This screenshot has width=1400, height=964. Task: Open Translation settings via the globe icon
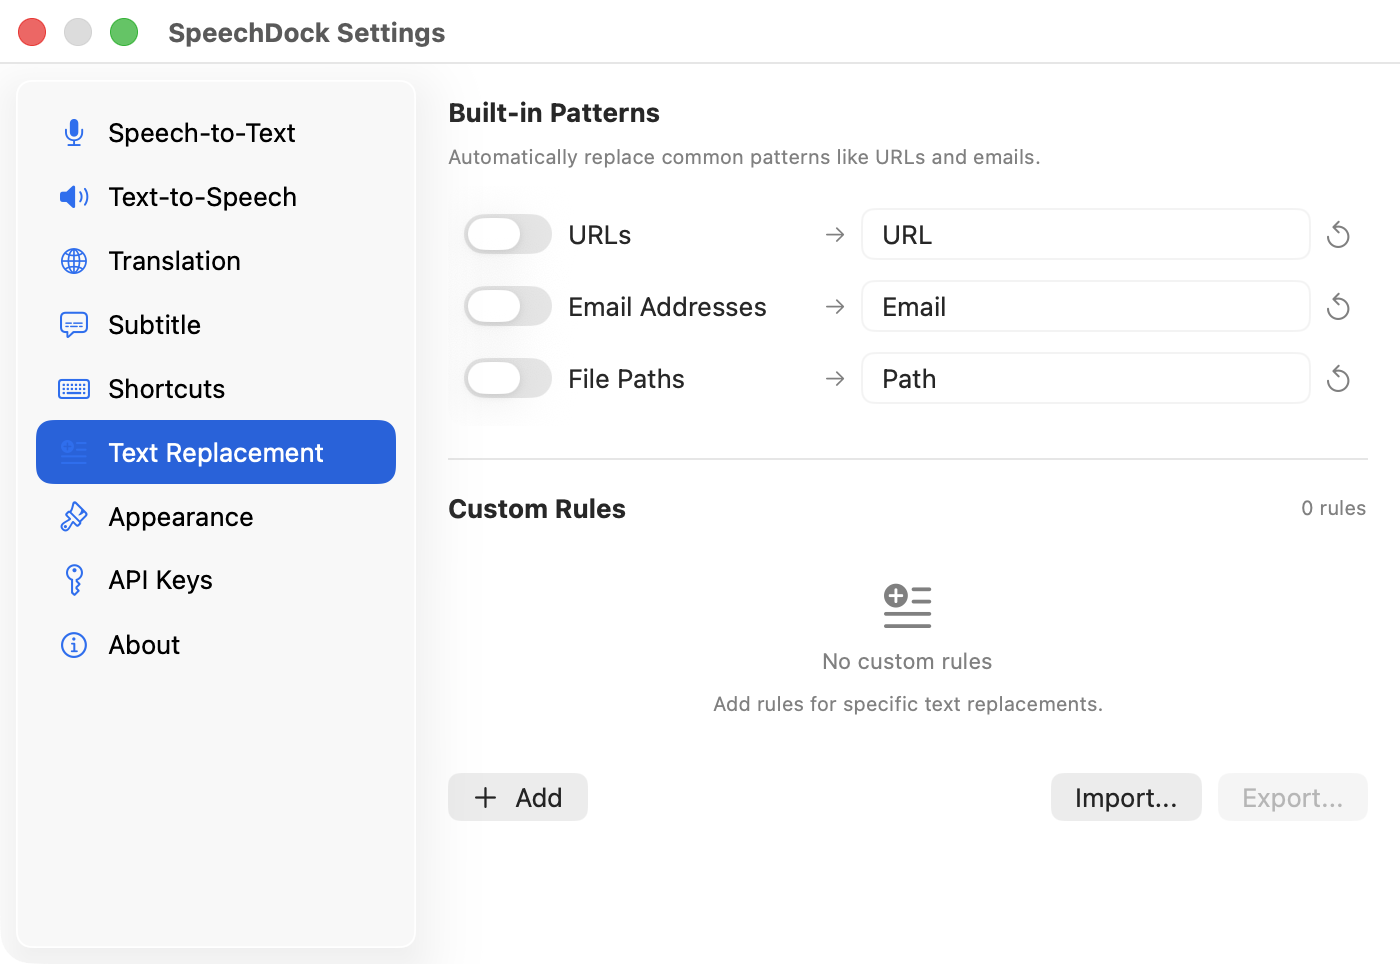coord(73,261)
